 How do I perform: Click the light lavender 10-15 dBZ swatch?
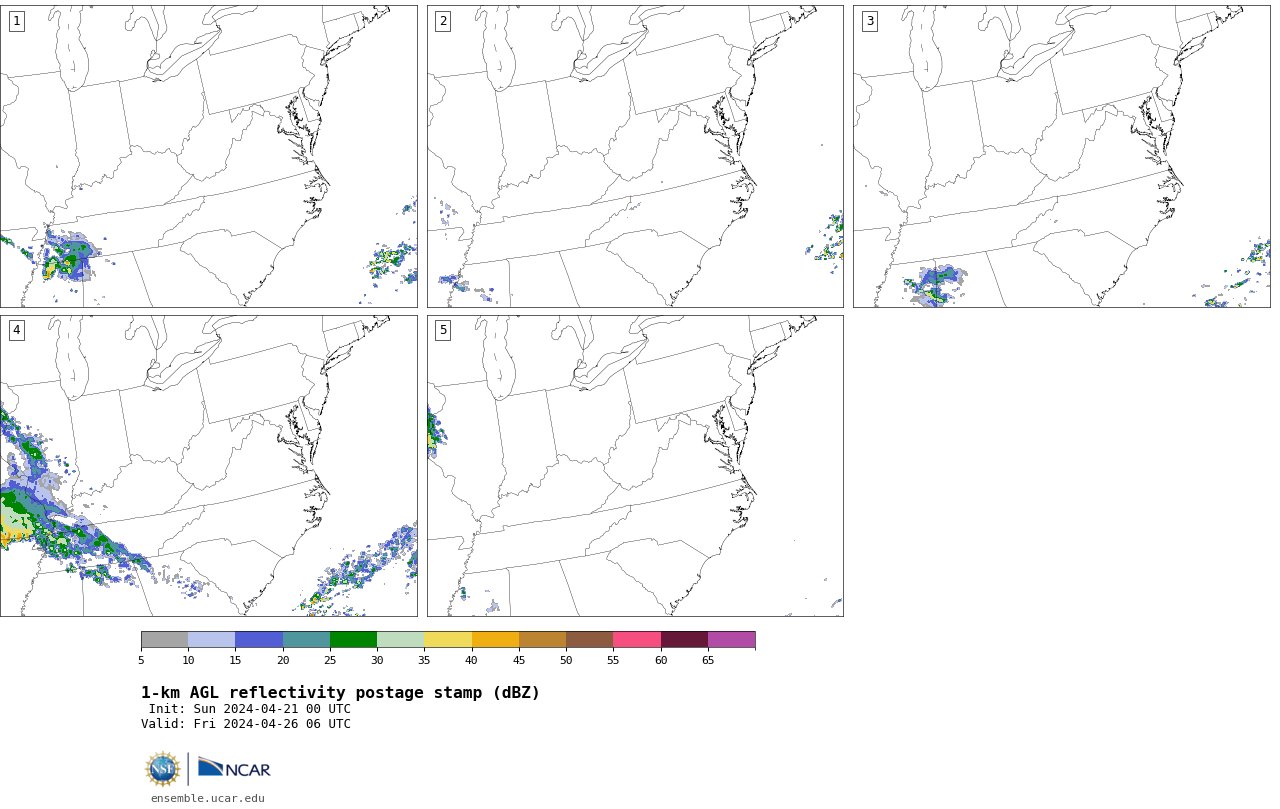tap(211, 640)
